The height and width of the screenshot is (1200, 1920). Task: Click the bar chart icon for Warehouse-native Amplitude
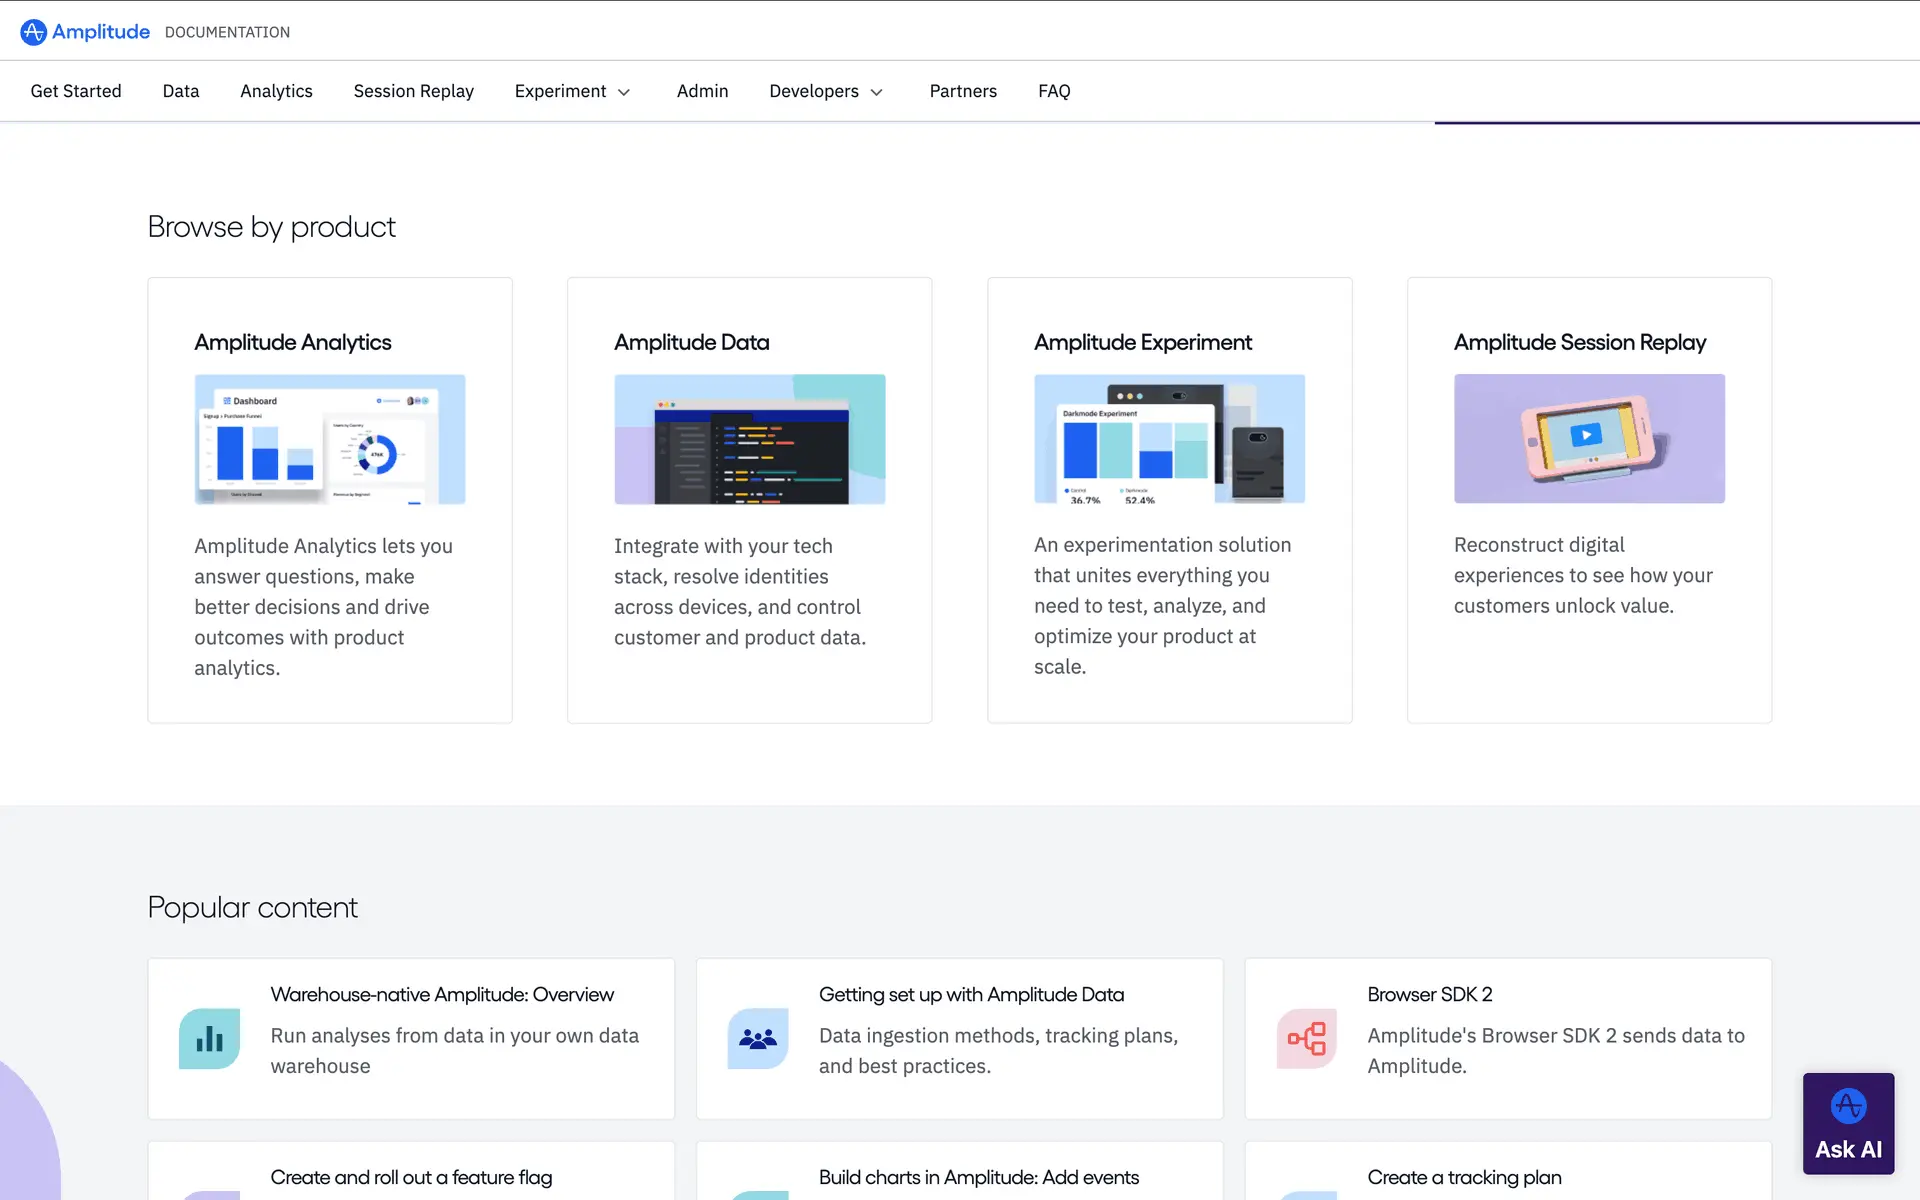pos(209,1039)
